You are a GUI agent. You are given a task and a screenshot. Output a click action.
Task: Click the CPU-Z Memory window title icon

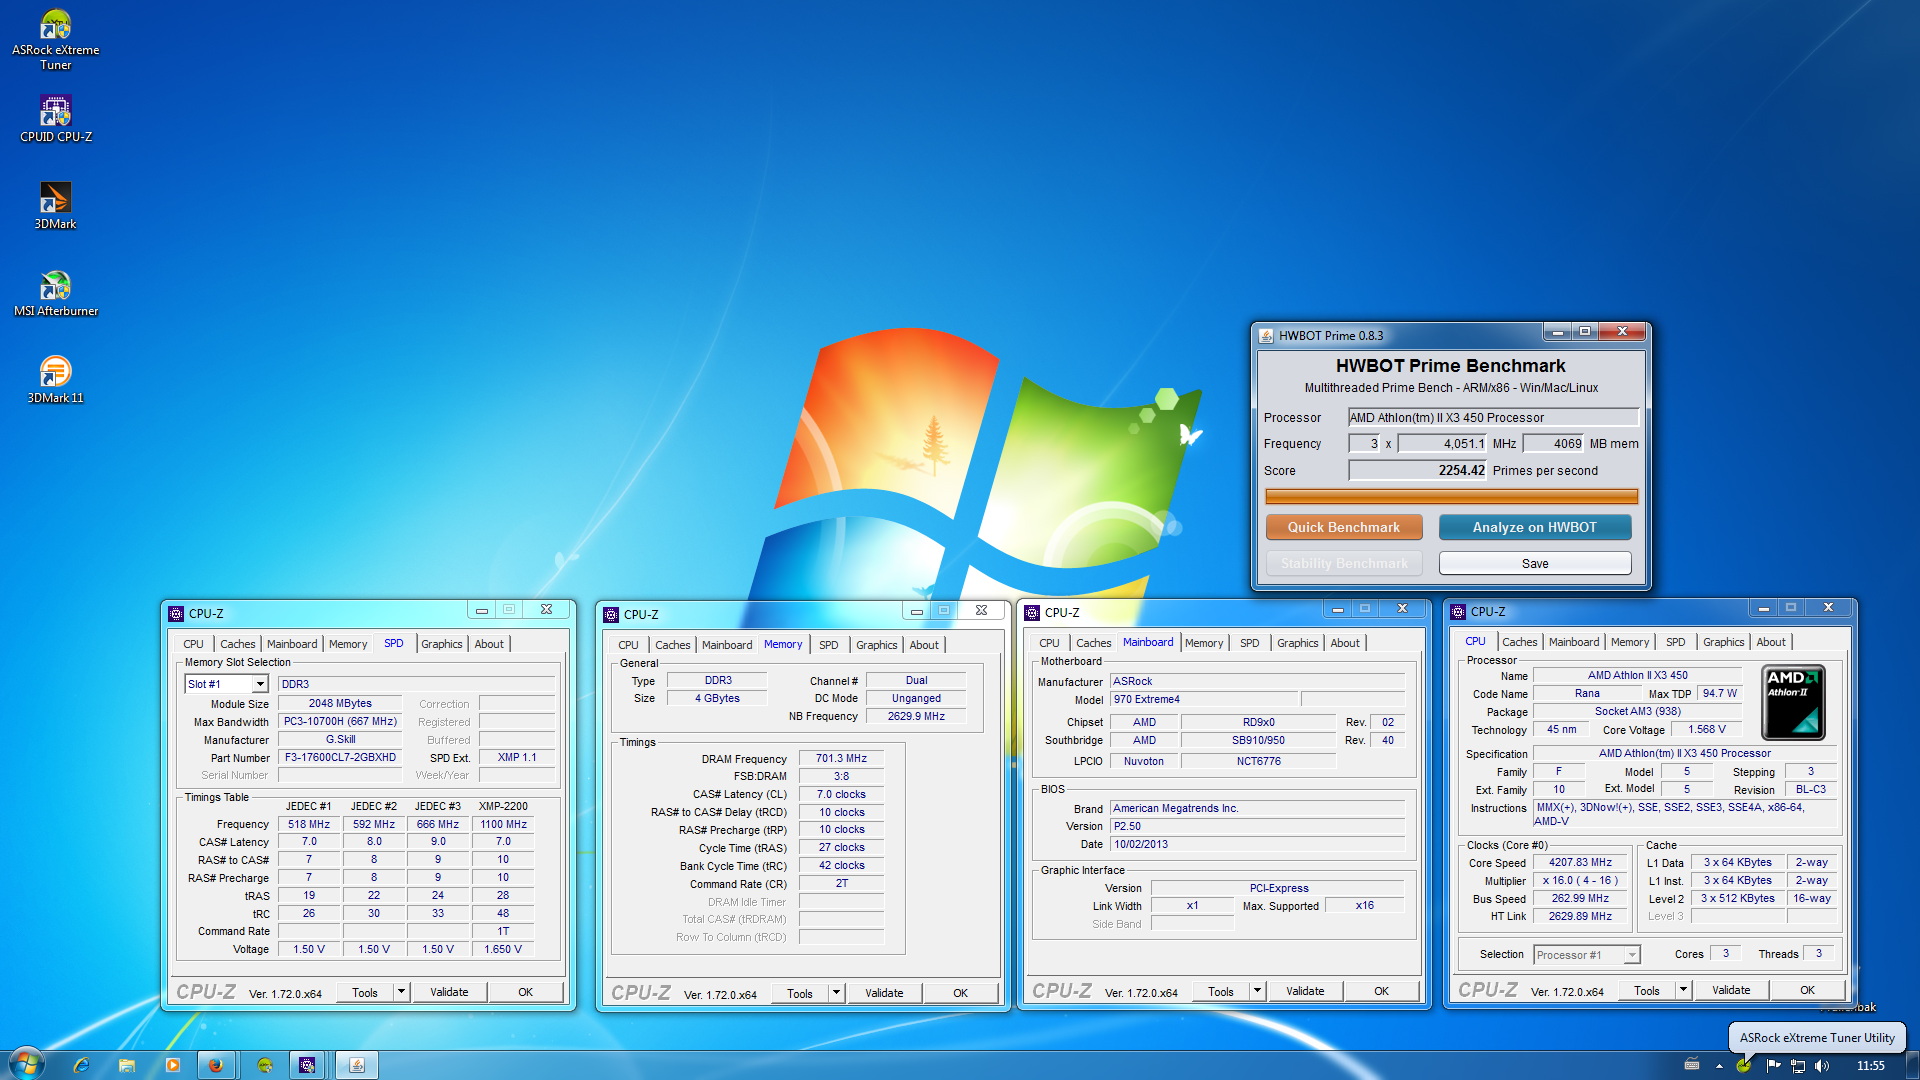611,615
